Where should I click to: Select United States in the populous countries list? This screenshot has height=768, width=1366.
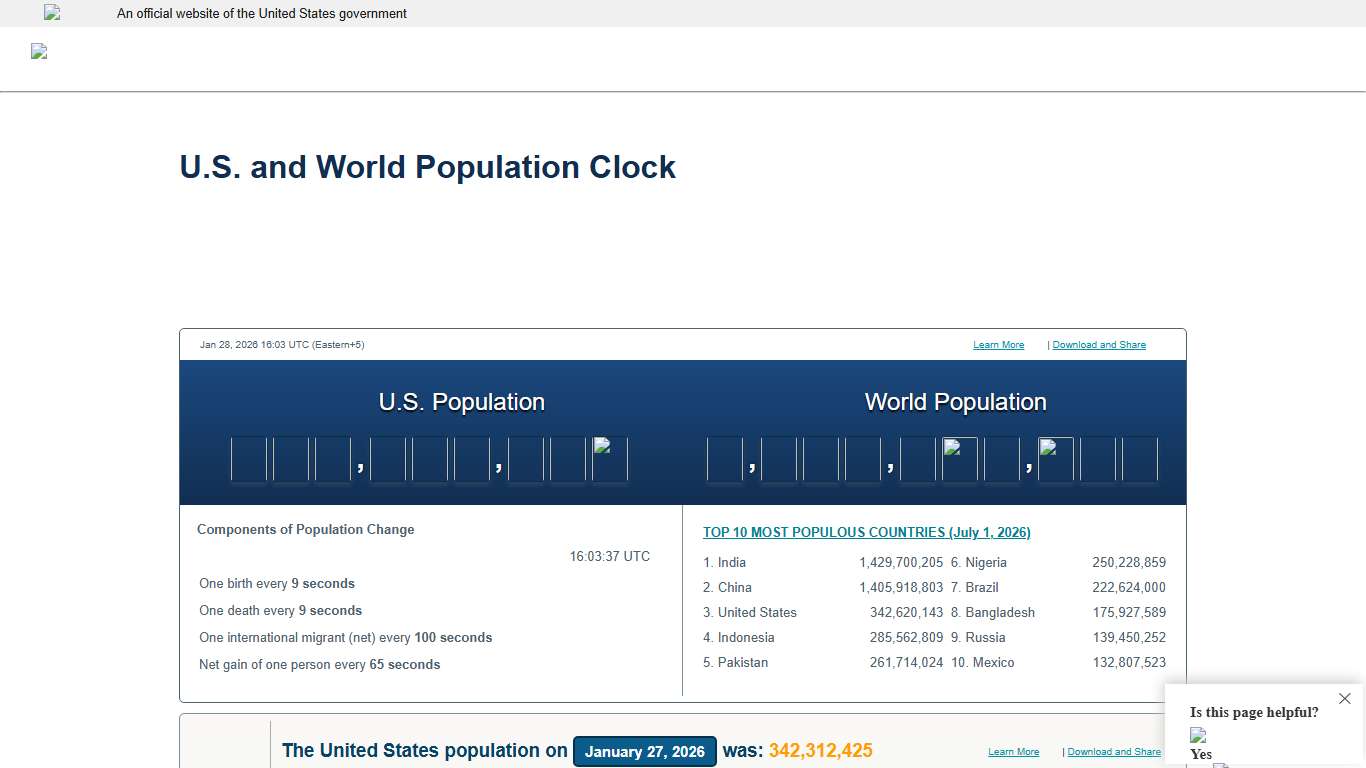click(x=756, y=612)
